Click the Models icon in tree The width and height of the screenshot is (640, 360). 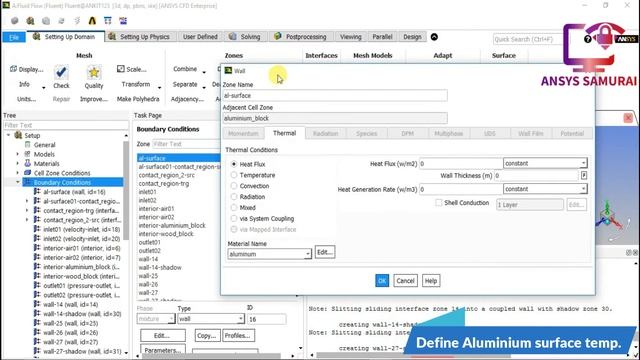pos(27,154)
